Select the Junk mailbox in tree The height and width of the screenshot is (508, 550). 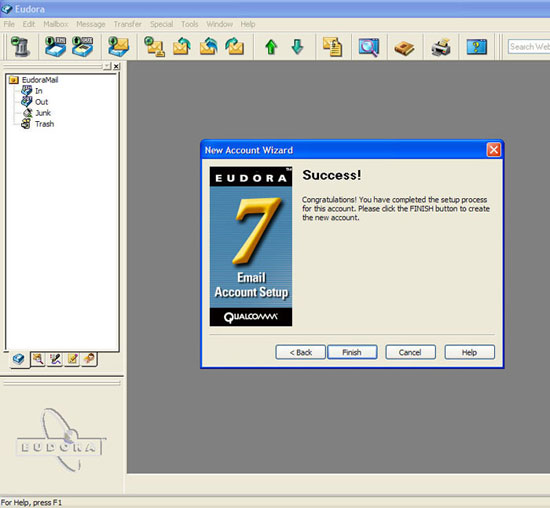(x=43, y=113)
